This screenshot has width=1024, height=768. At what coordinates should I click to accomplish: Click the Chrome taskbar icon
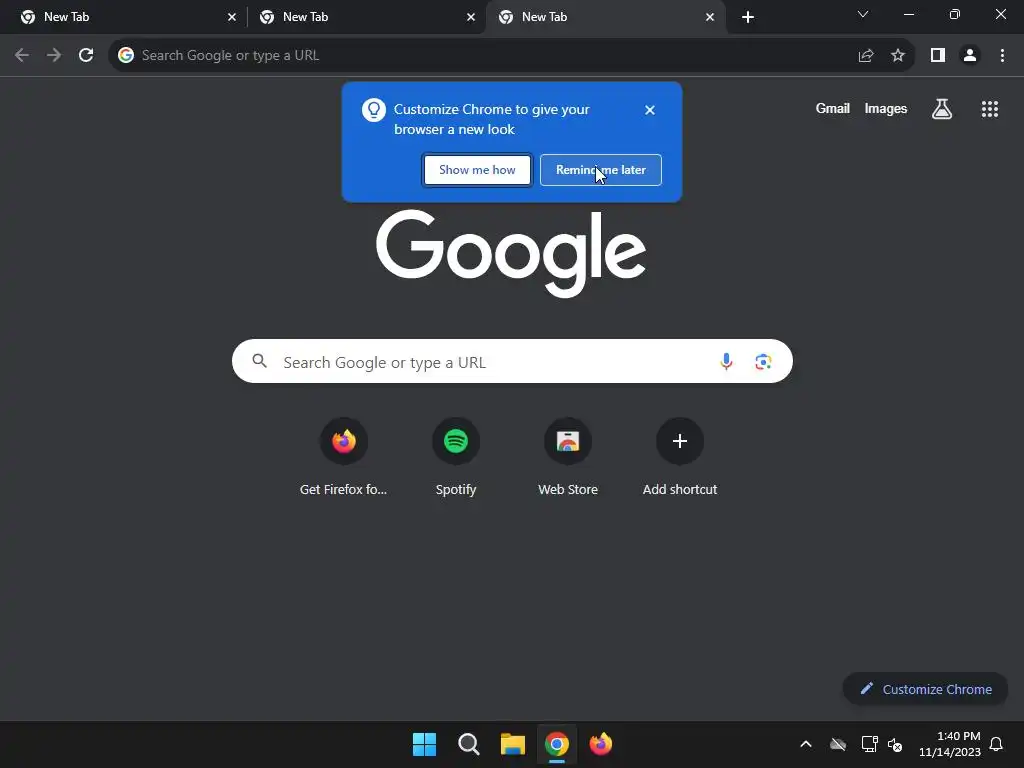pyautogui.click(x=556, y=744)
